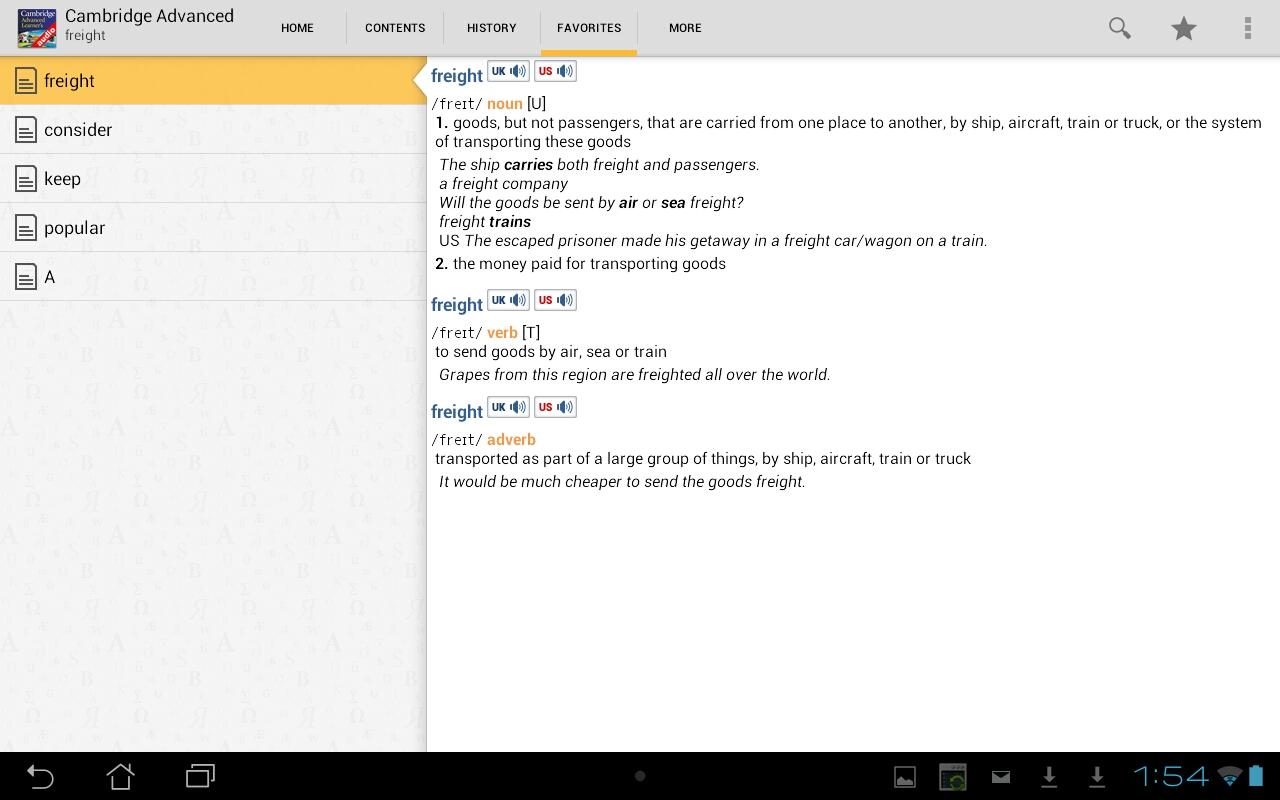Open the search magnifier icon
This screenshot has width=1280, height=800.
tap(1119, 28)
